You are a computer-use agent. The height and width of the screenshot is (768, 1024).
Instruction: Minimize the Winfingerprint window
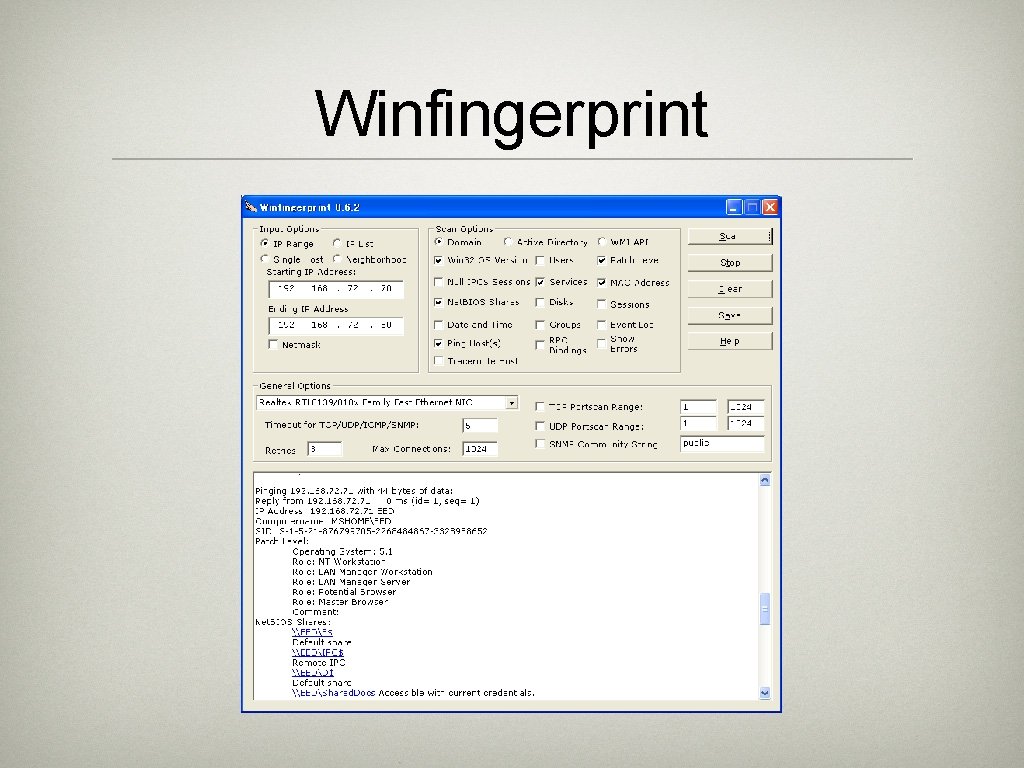(734, 207)
